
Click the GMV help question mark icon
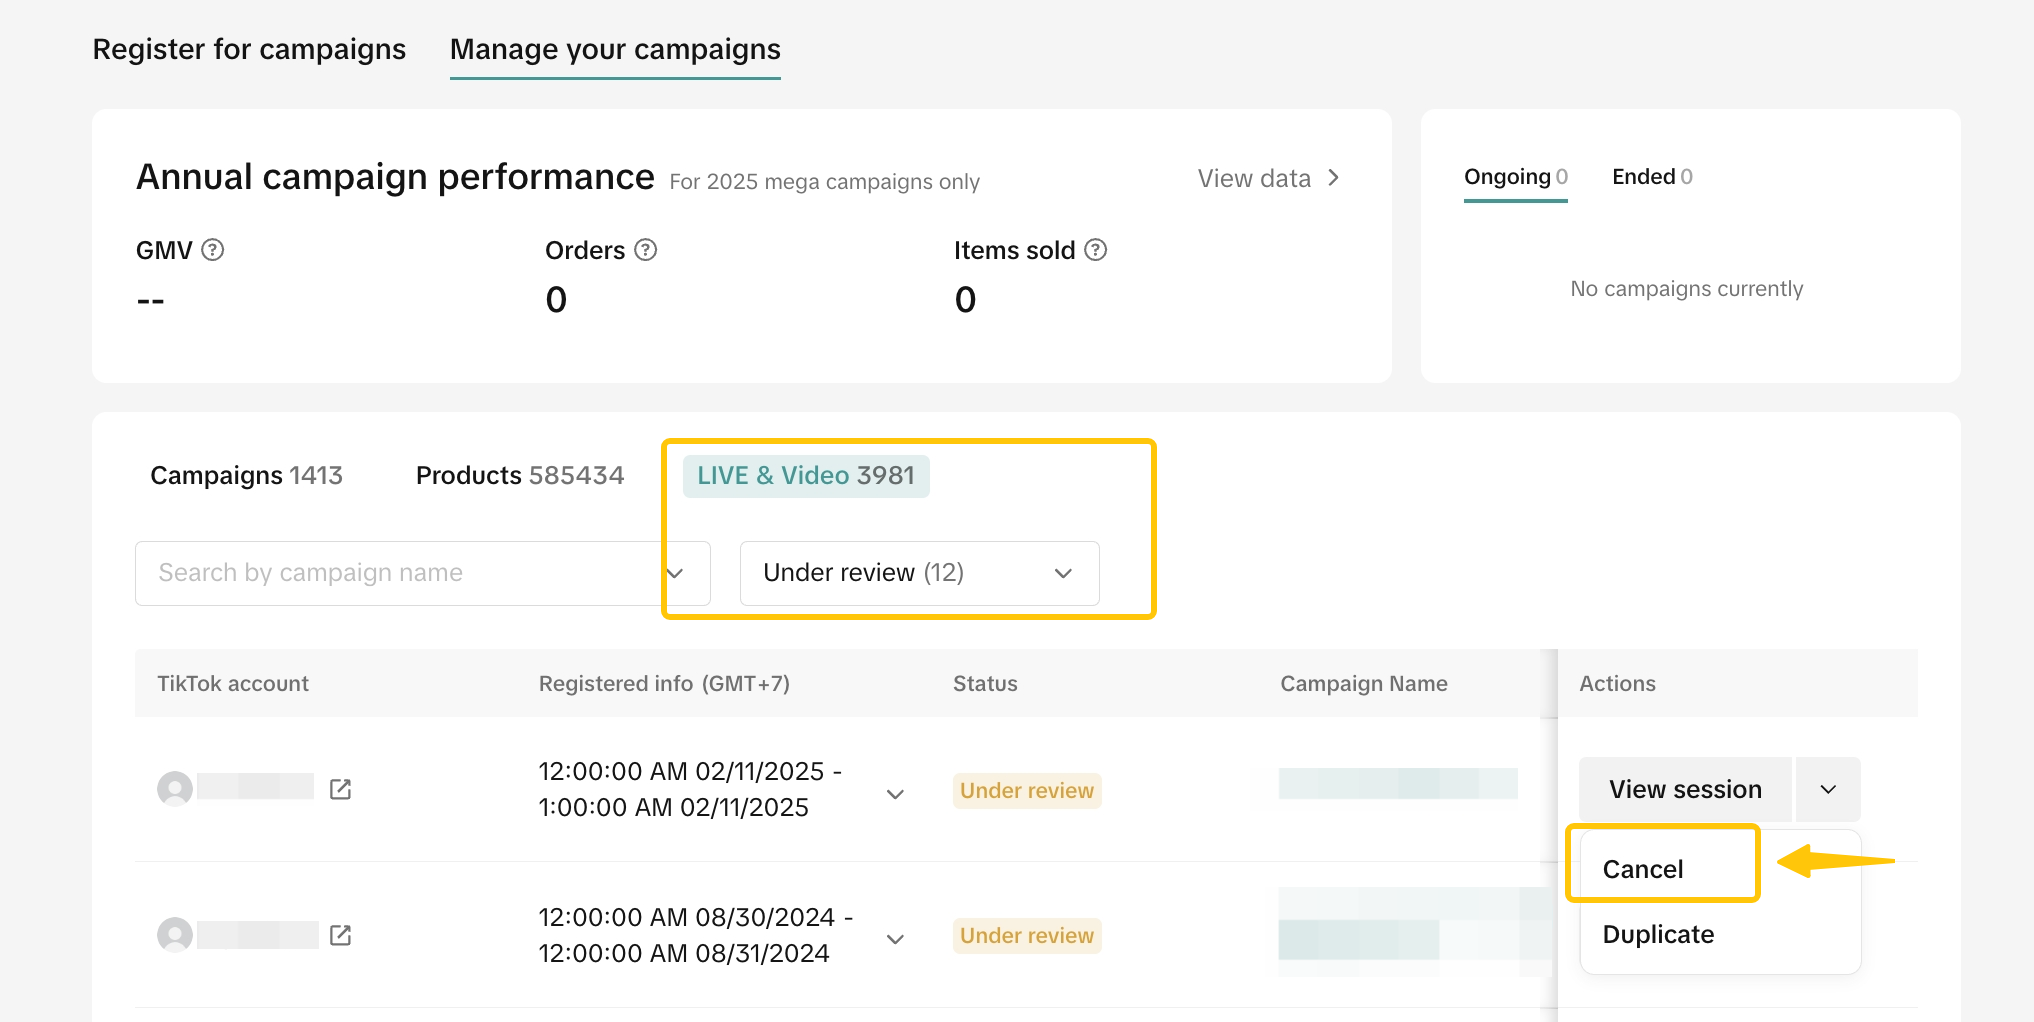212,250
